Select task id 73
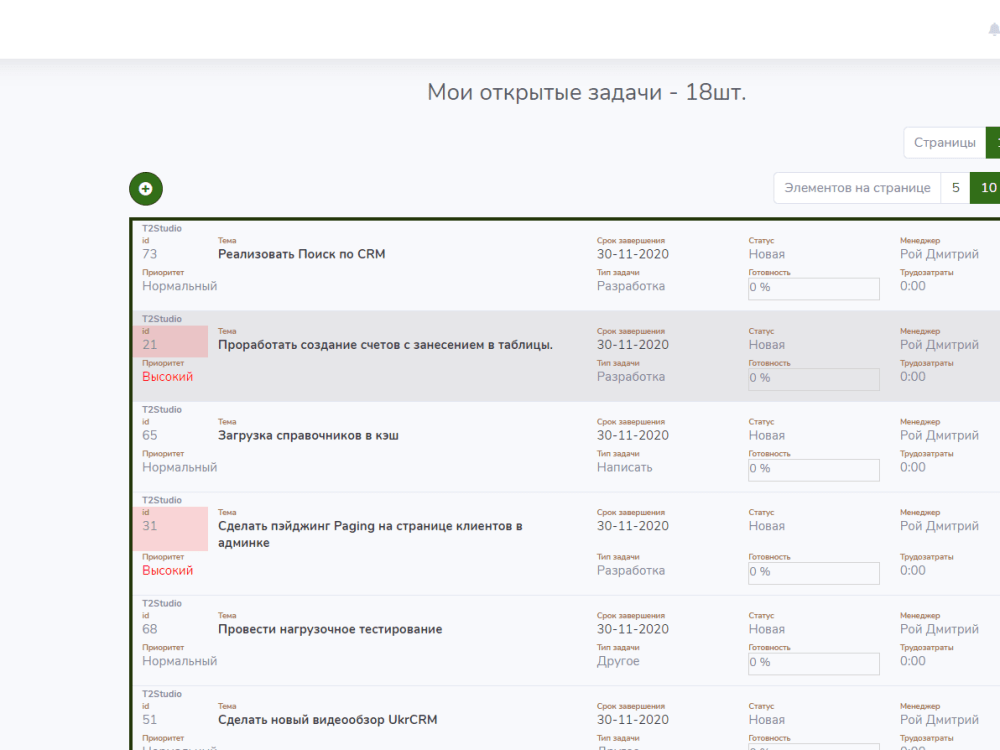 point(149,254)
